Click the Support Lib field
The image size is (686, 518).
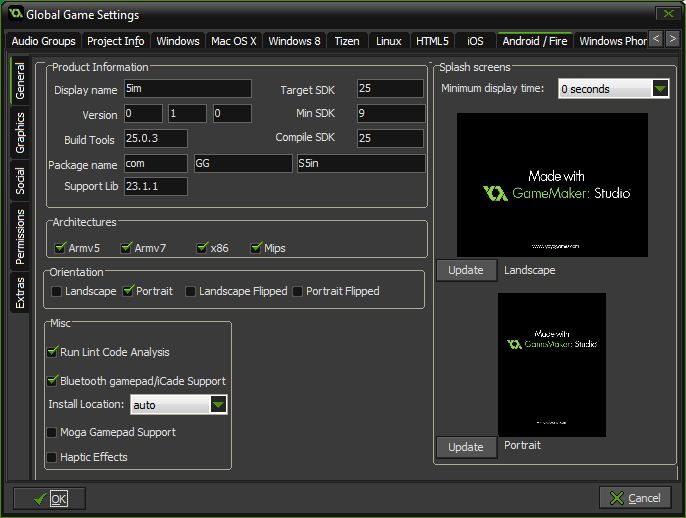pos(156,186)
